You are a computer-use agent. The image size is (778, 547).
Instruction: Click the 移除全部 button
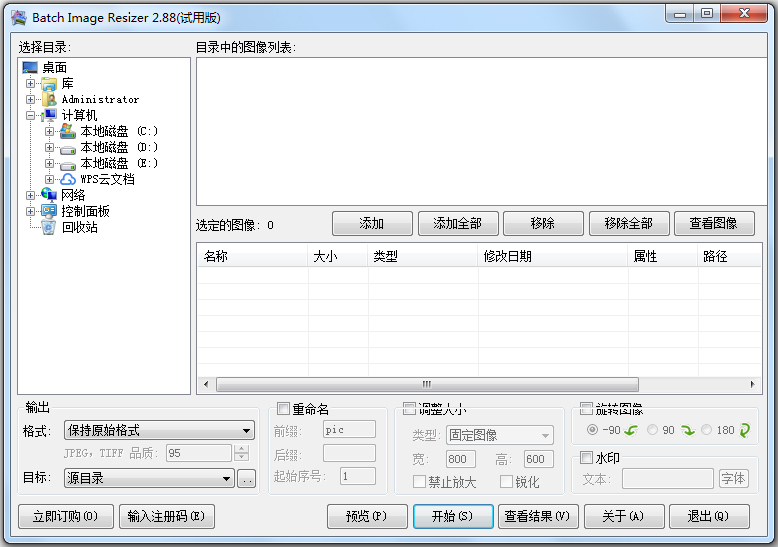pos(629,223)
